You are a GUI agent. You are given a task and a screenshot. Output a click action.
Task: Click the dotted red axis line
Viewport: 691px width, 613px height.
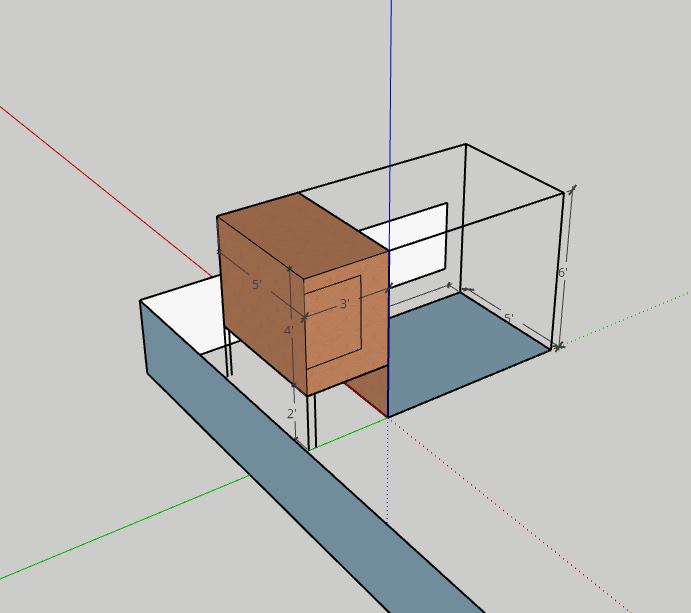(x=520, y=520)
